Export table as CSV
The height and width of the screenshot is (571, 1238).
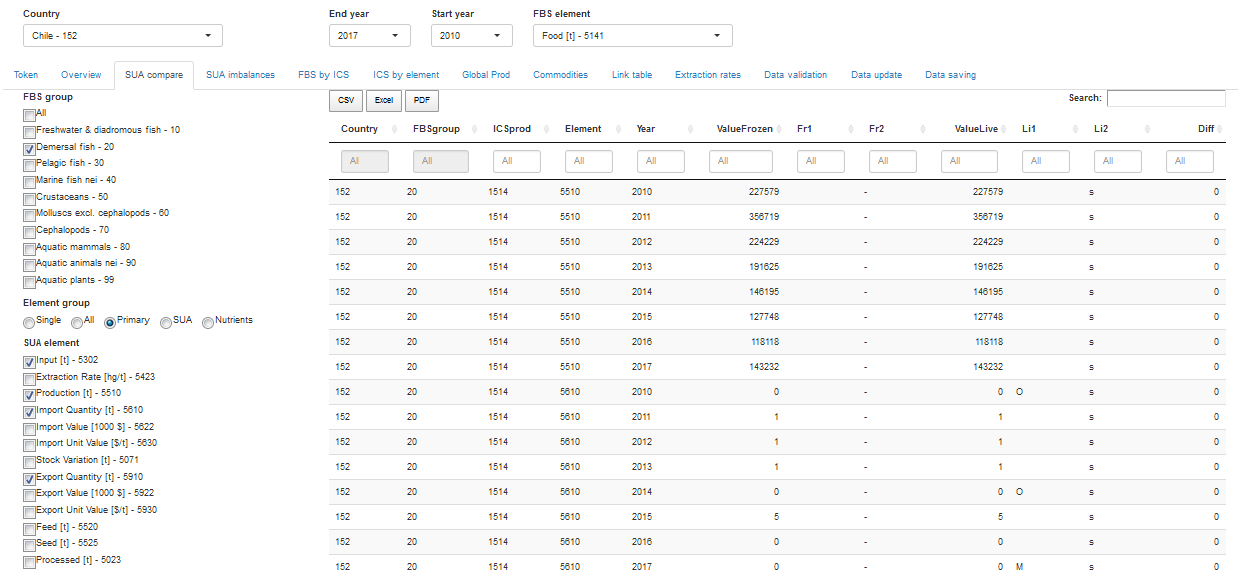(346, 101)
